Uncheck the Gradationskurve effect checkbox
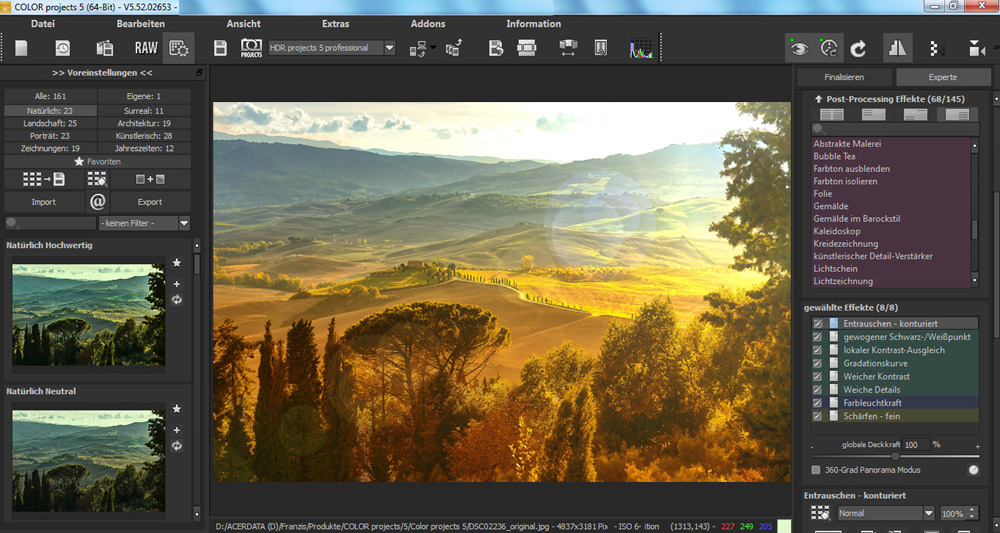This screenshot has width=1000, height=533. pyautogui.click(x=818, y=363)
